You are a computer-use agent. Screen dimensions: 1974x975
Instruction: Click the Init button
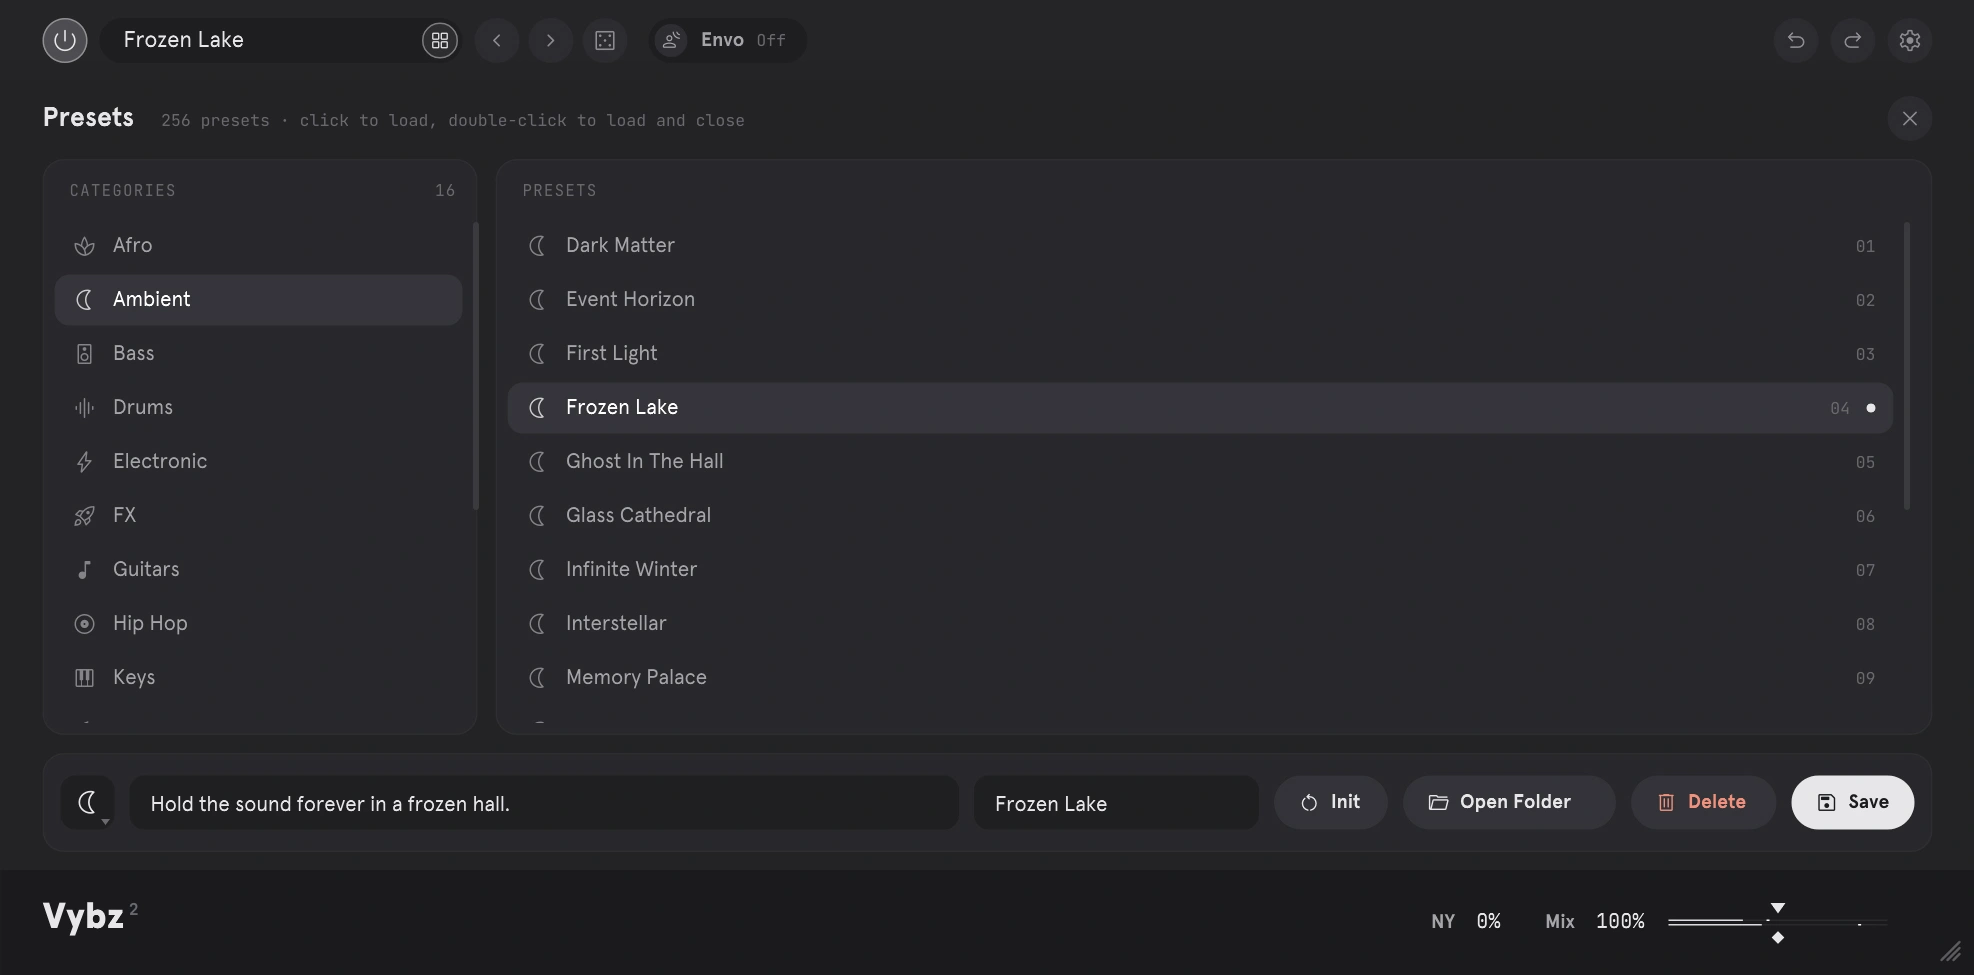tap(1331, 802)
